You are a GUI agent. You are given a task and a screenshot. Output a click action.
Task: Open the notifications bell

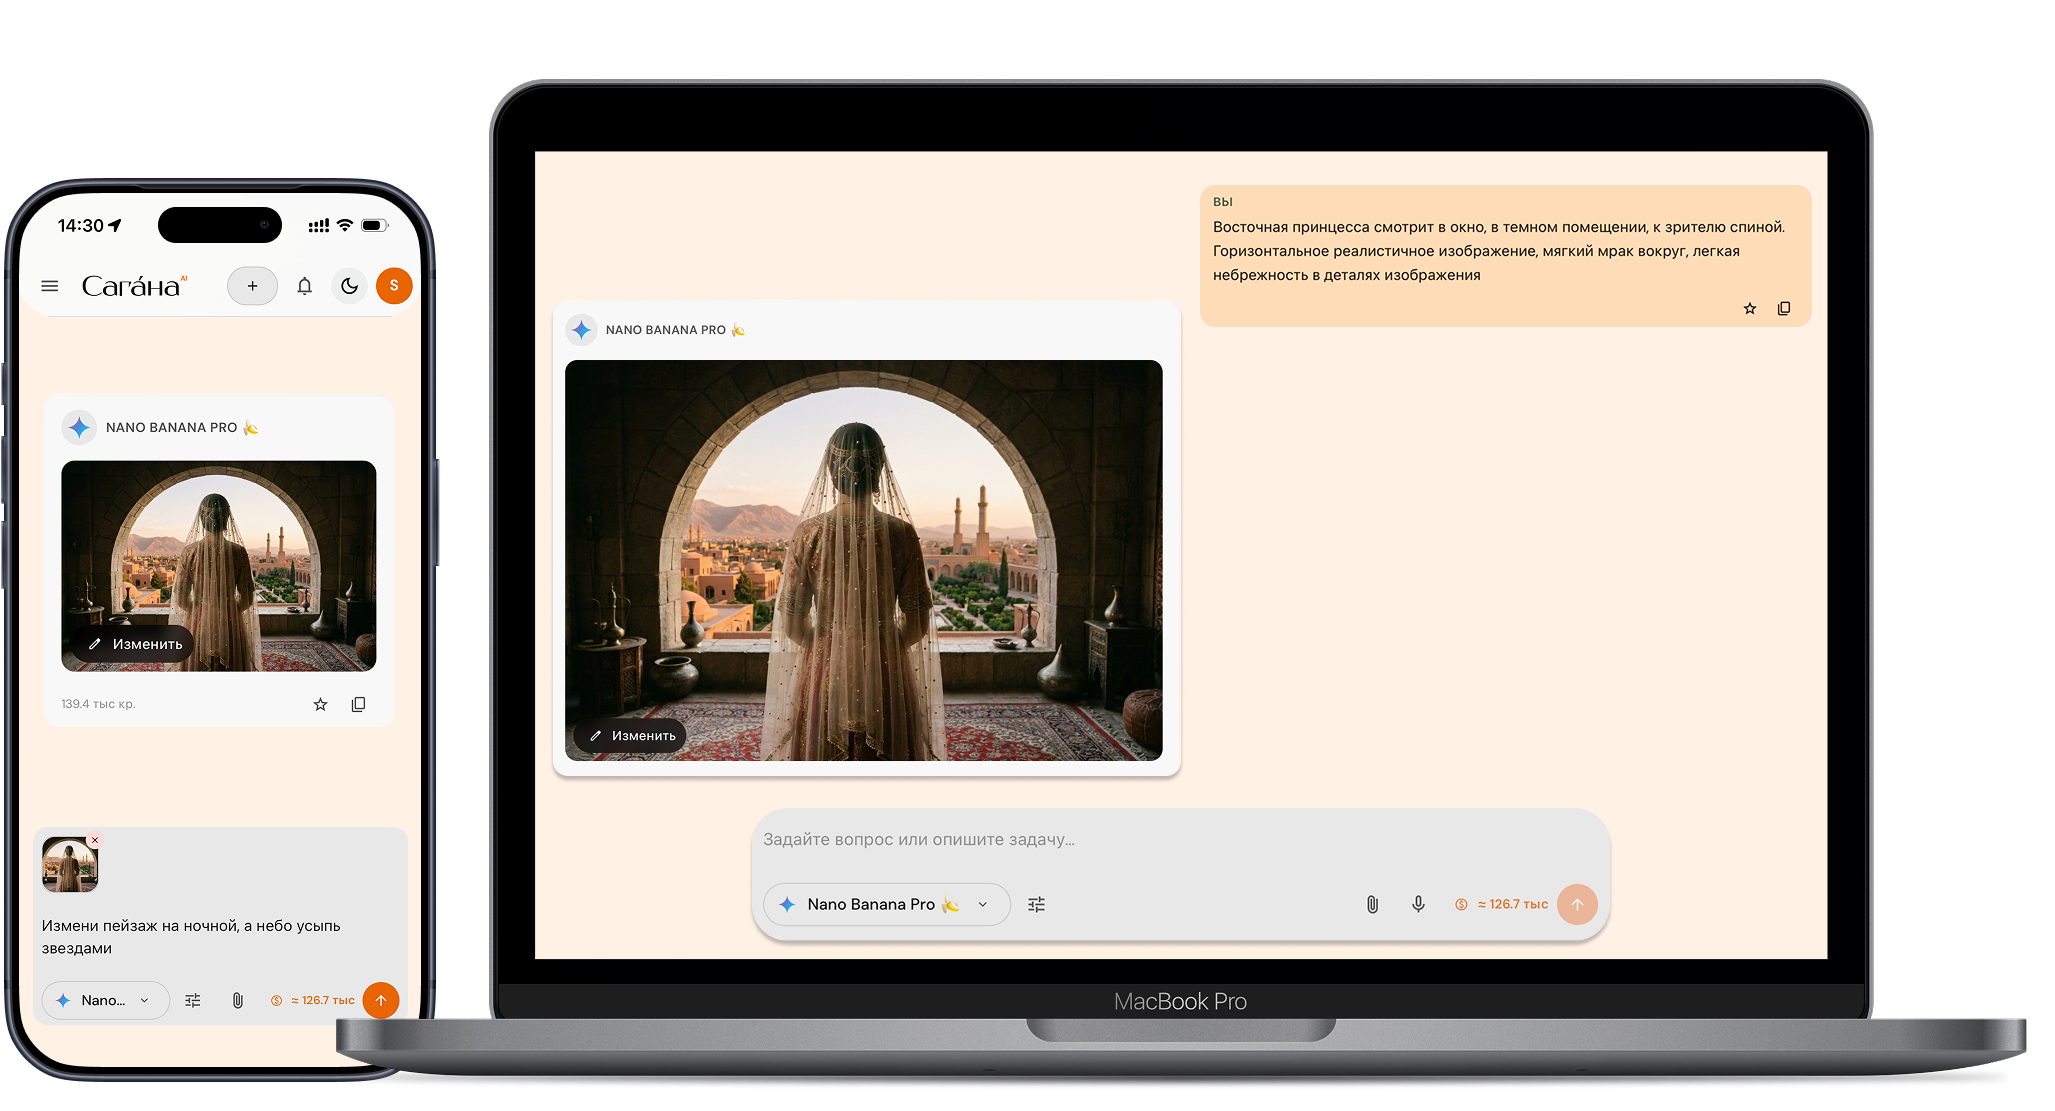(x=305, y=286)
